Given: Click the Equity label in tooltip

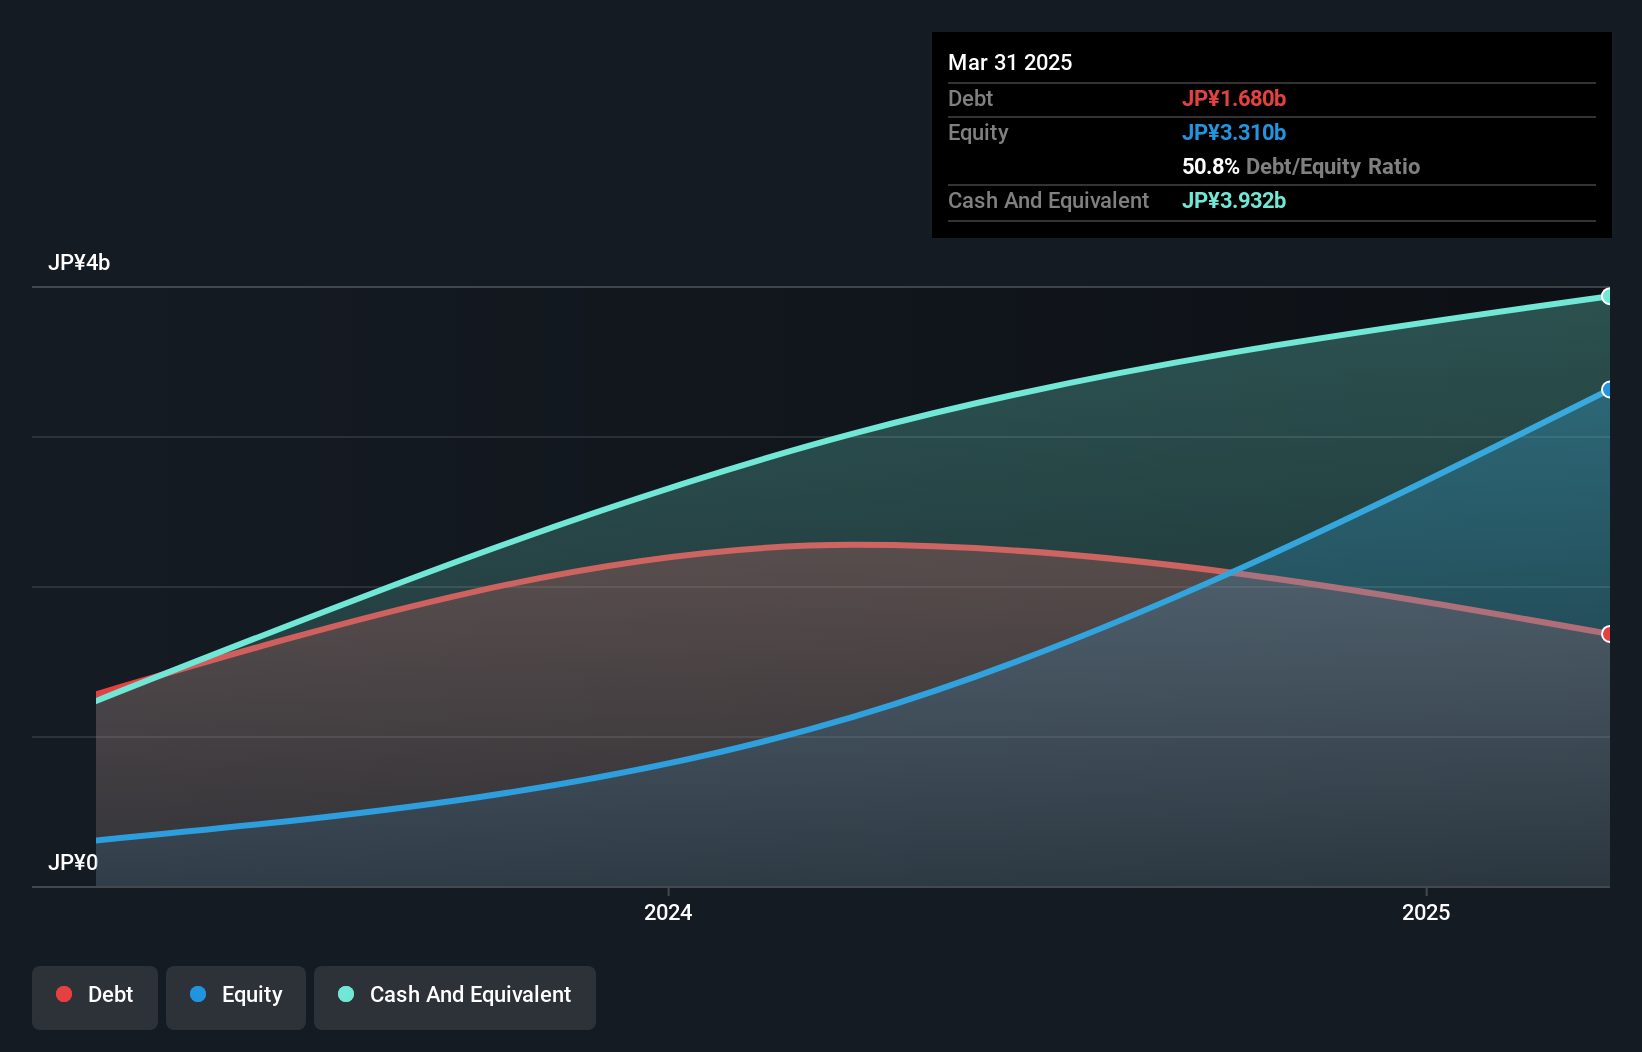Looking at the screenshot, I should (978, 132).
